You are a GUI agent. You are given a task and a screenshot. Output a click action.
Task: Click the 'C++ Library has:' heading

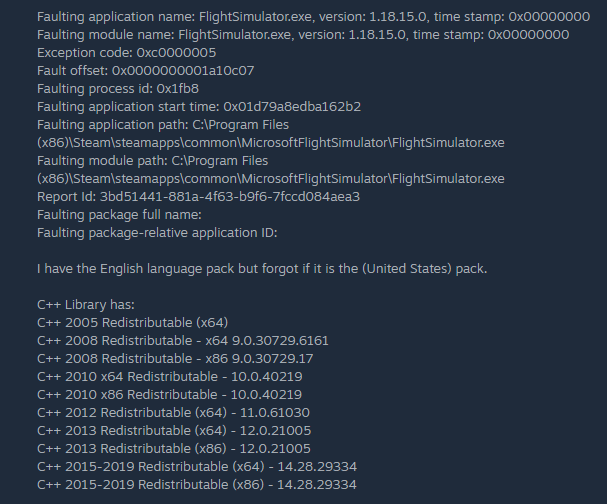[92, 305]
